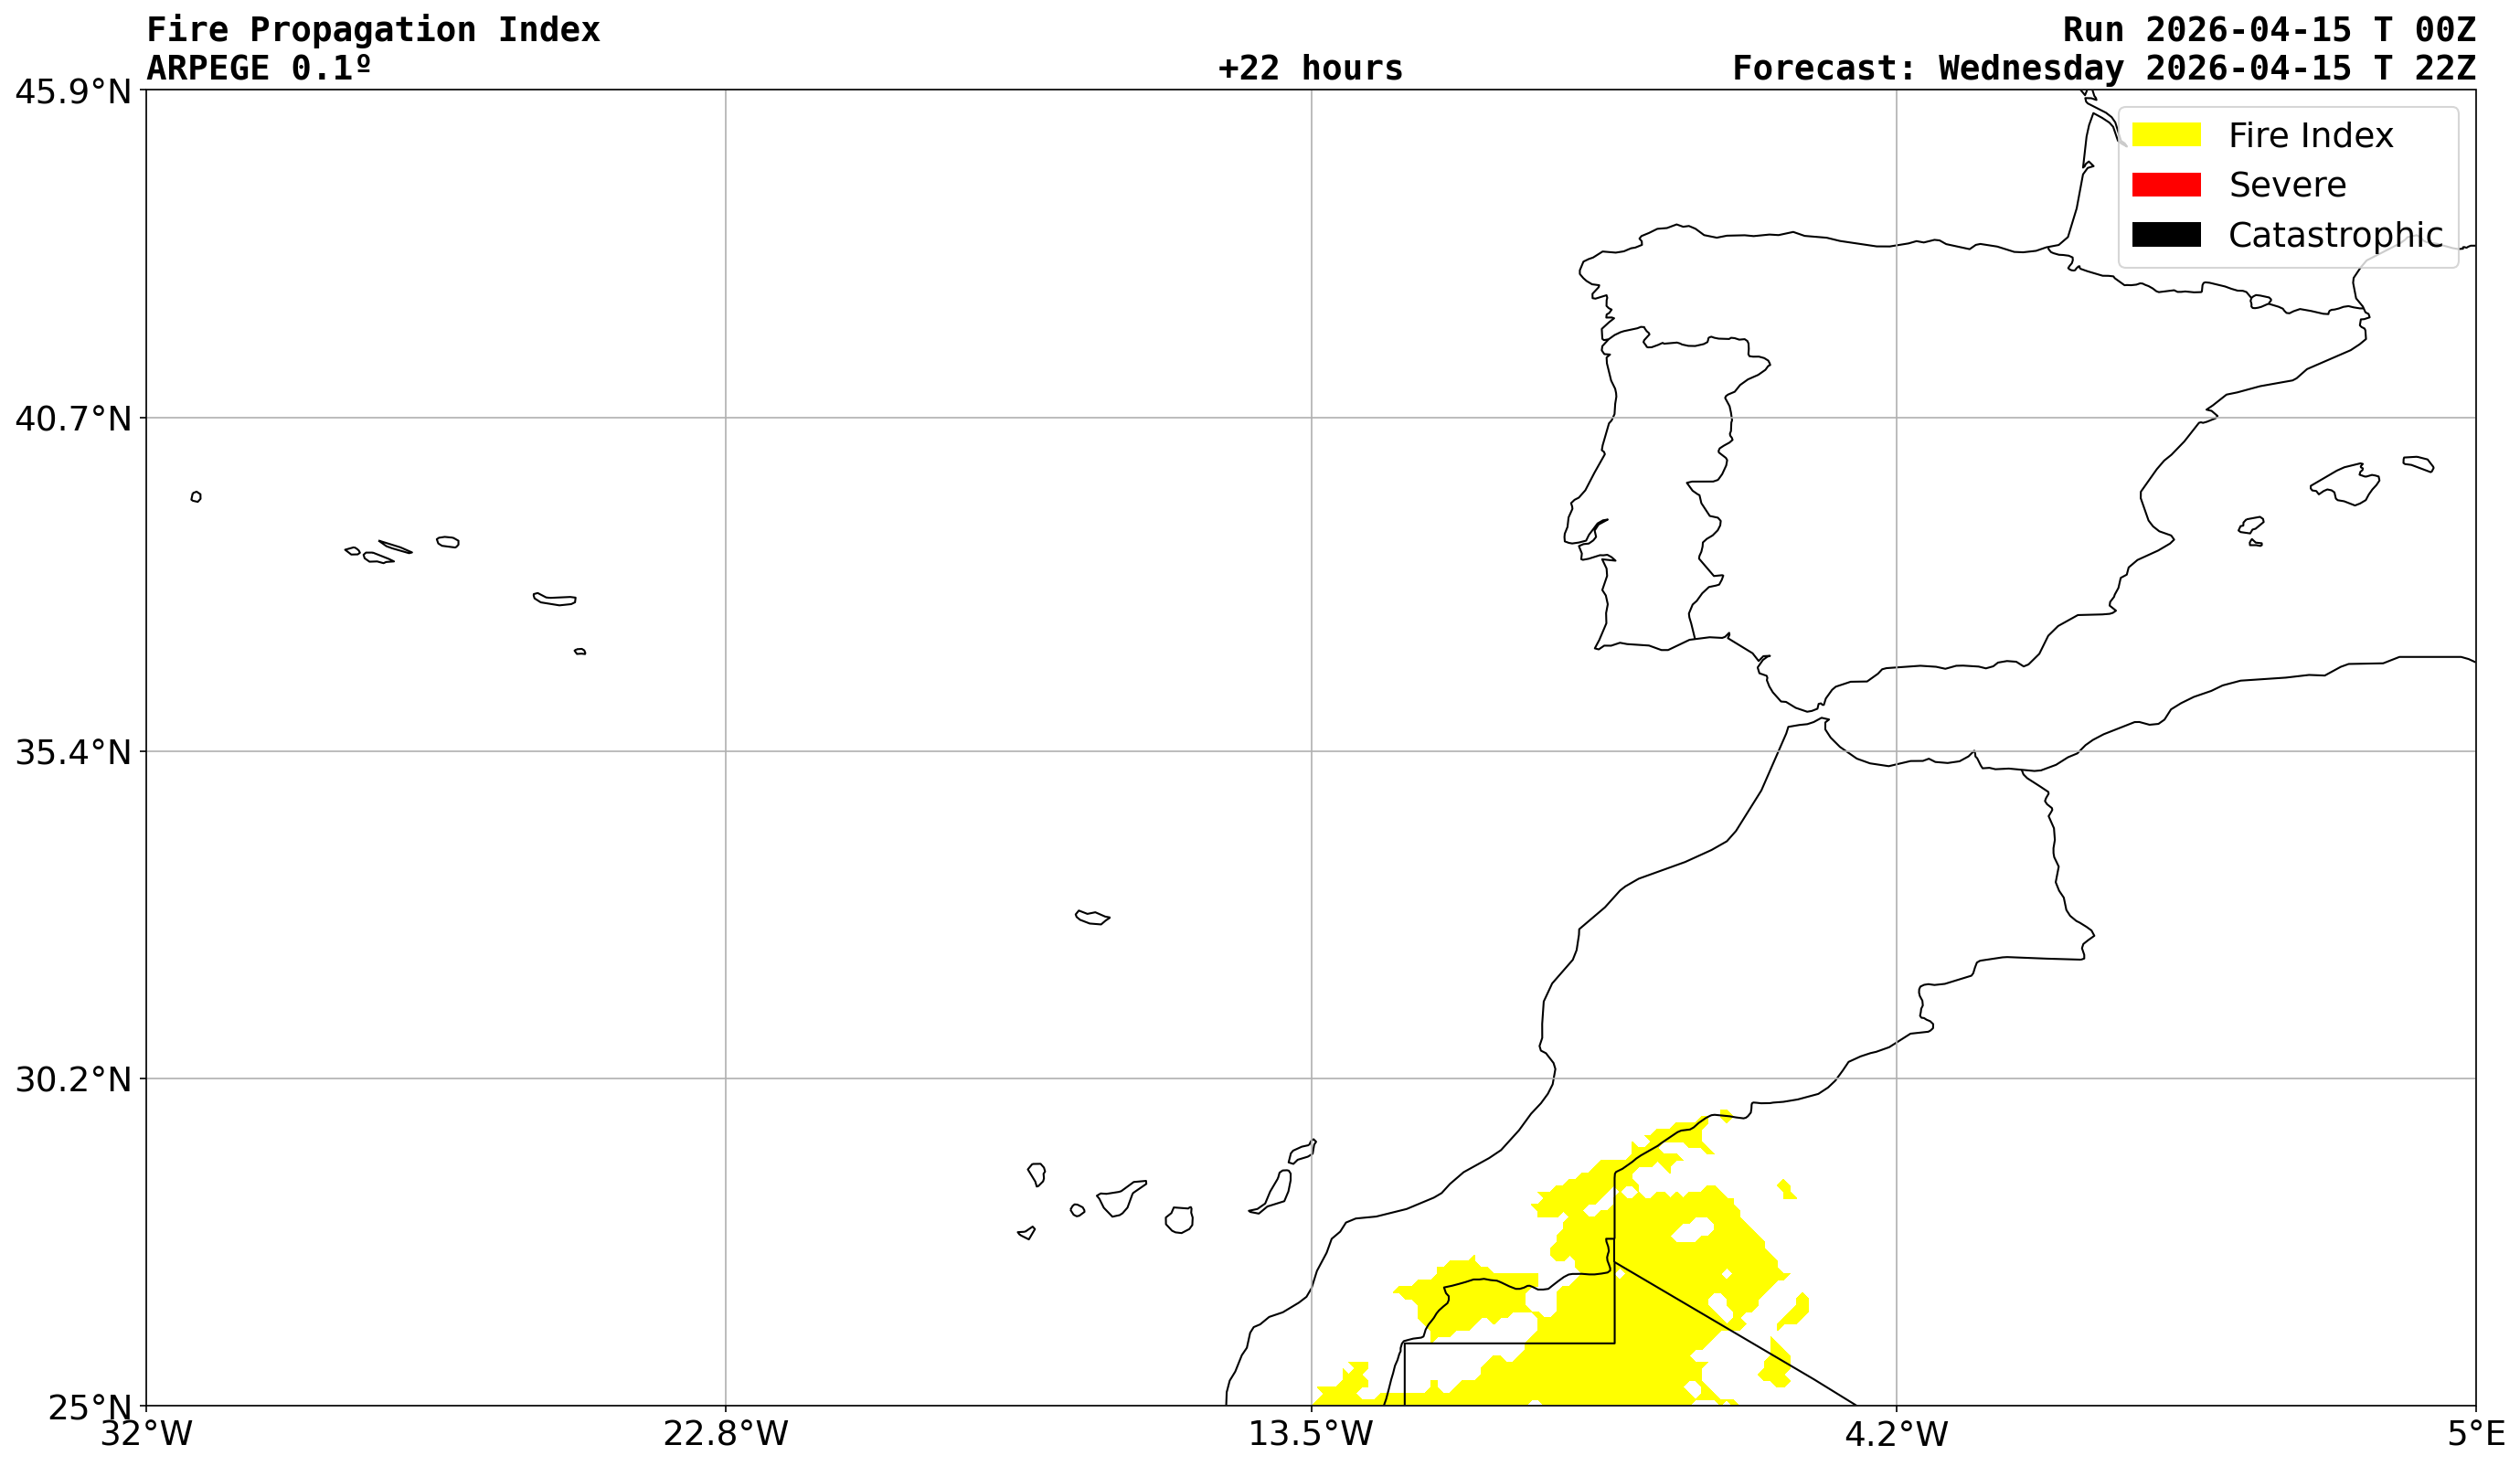Click the 22.8°W longitude axis label
The image size is (2520, 1466).
725,1434
